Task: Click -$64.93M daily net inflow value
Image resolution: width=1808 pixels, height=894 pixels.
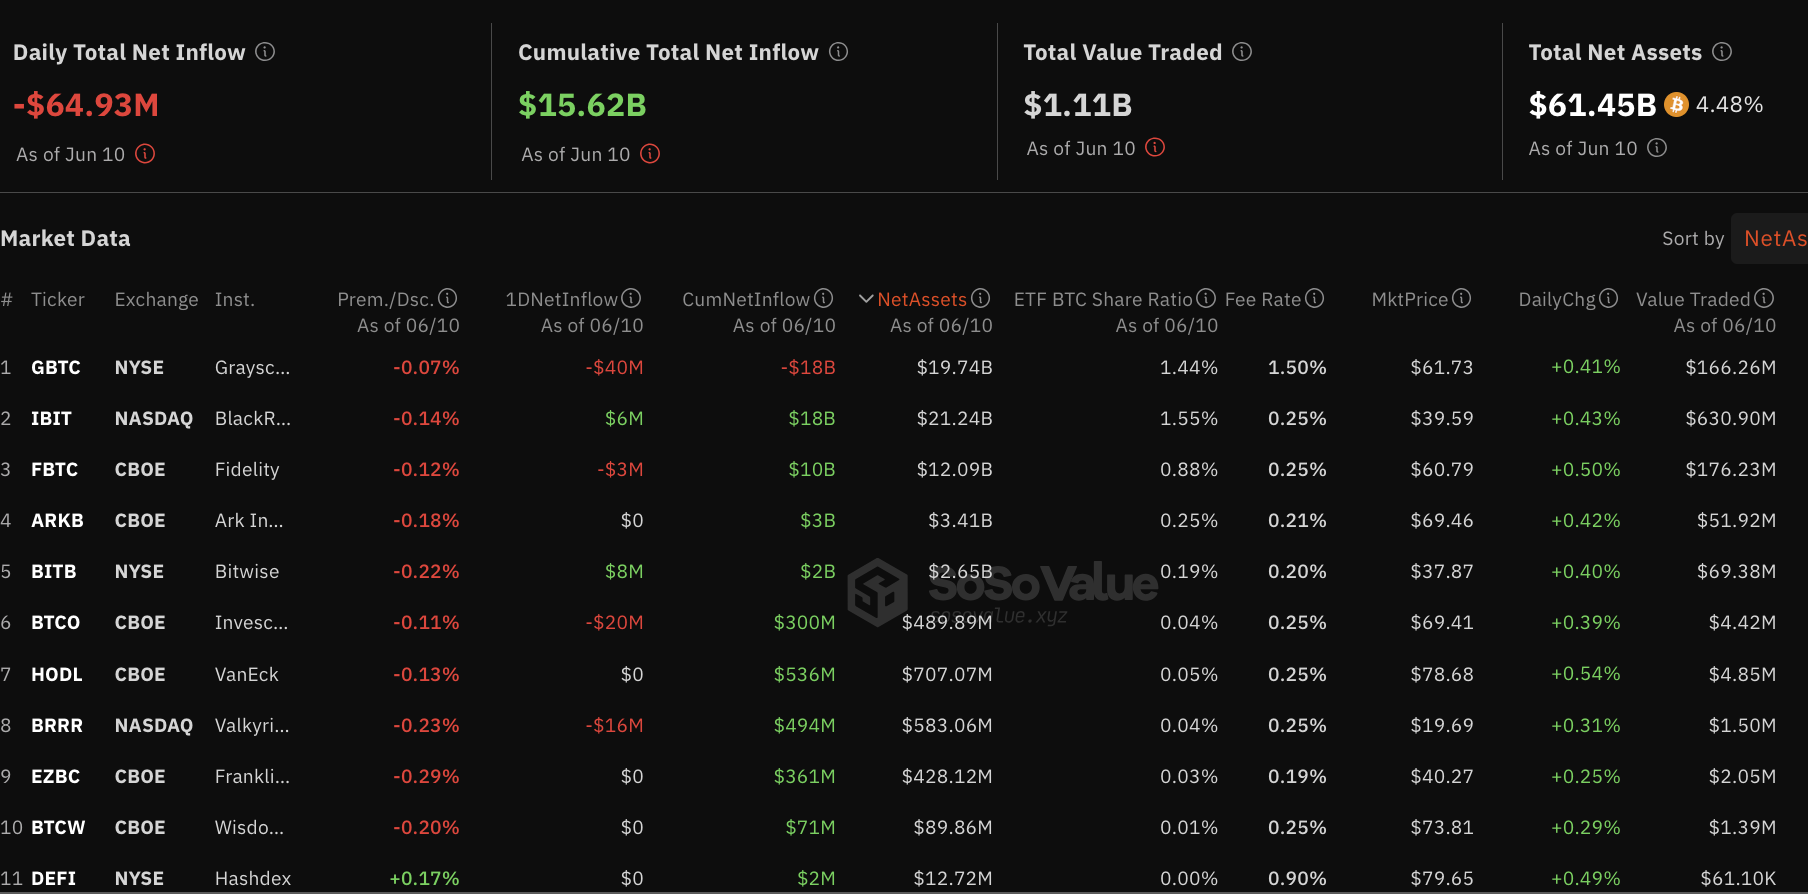Action: (86, 104)
